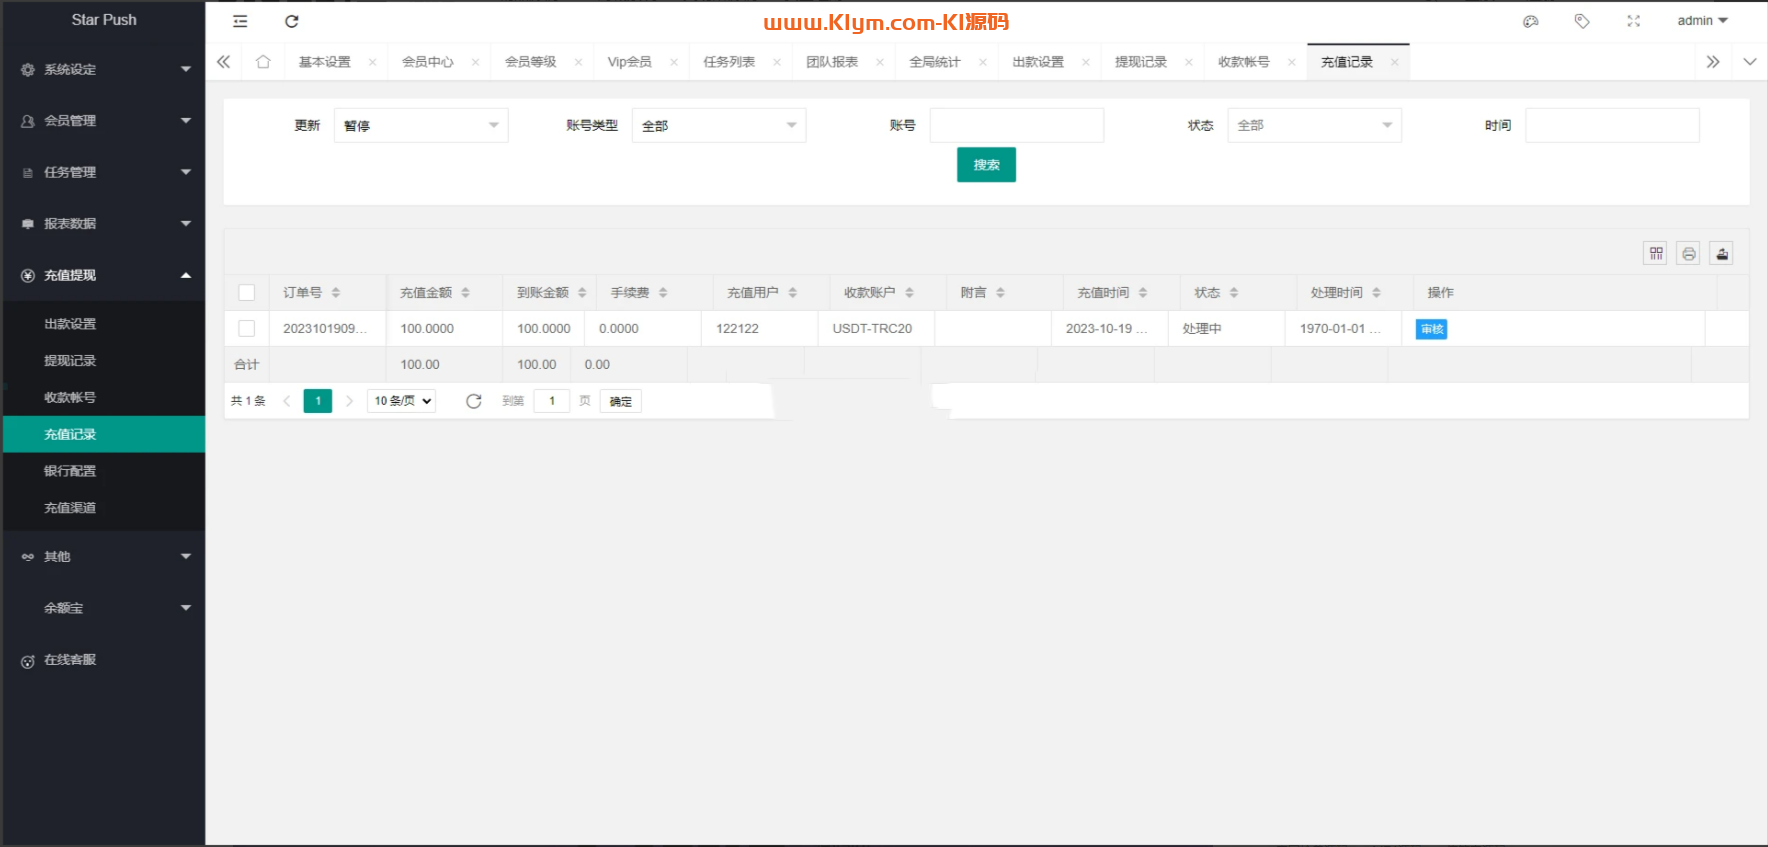Click the blue 审核 button in row

tap(1431, 329)
